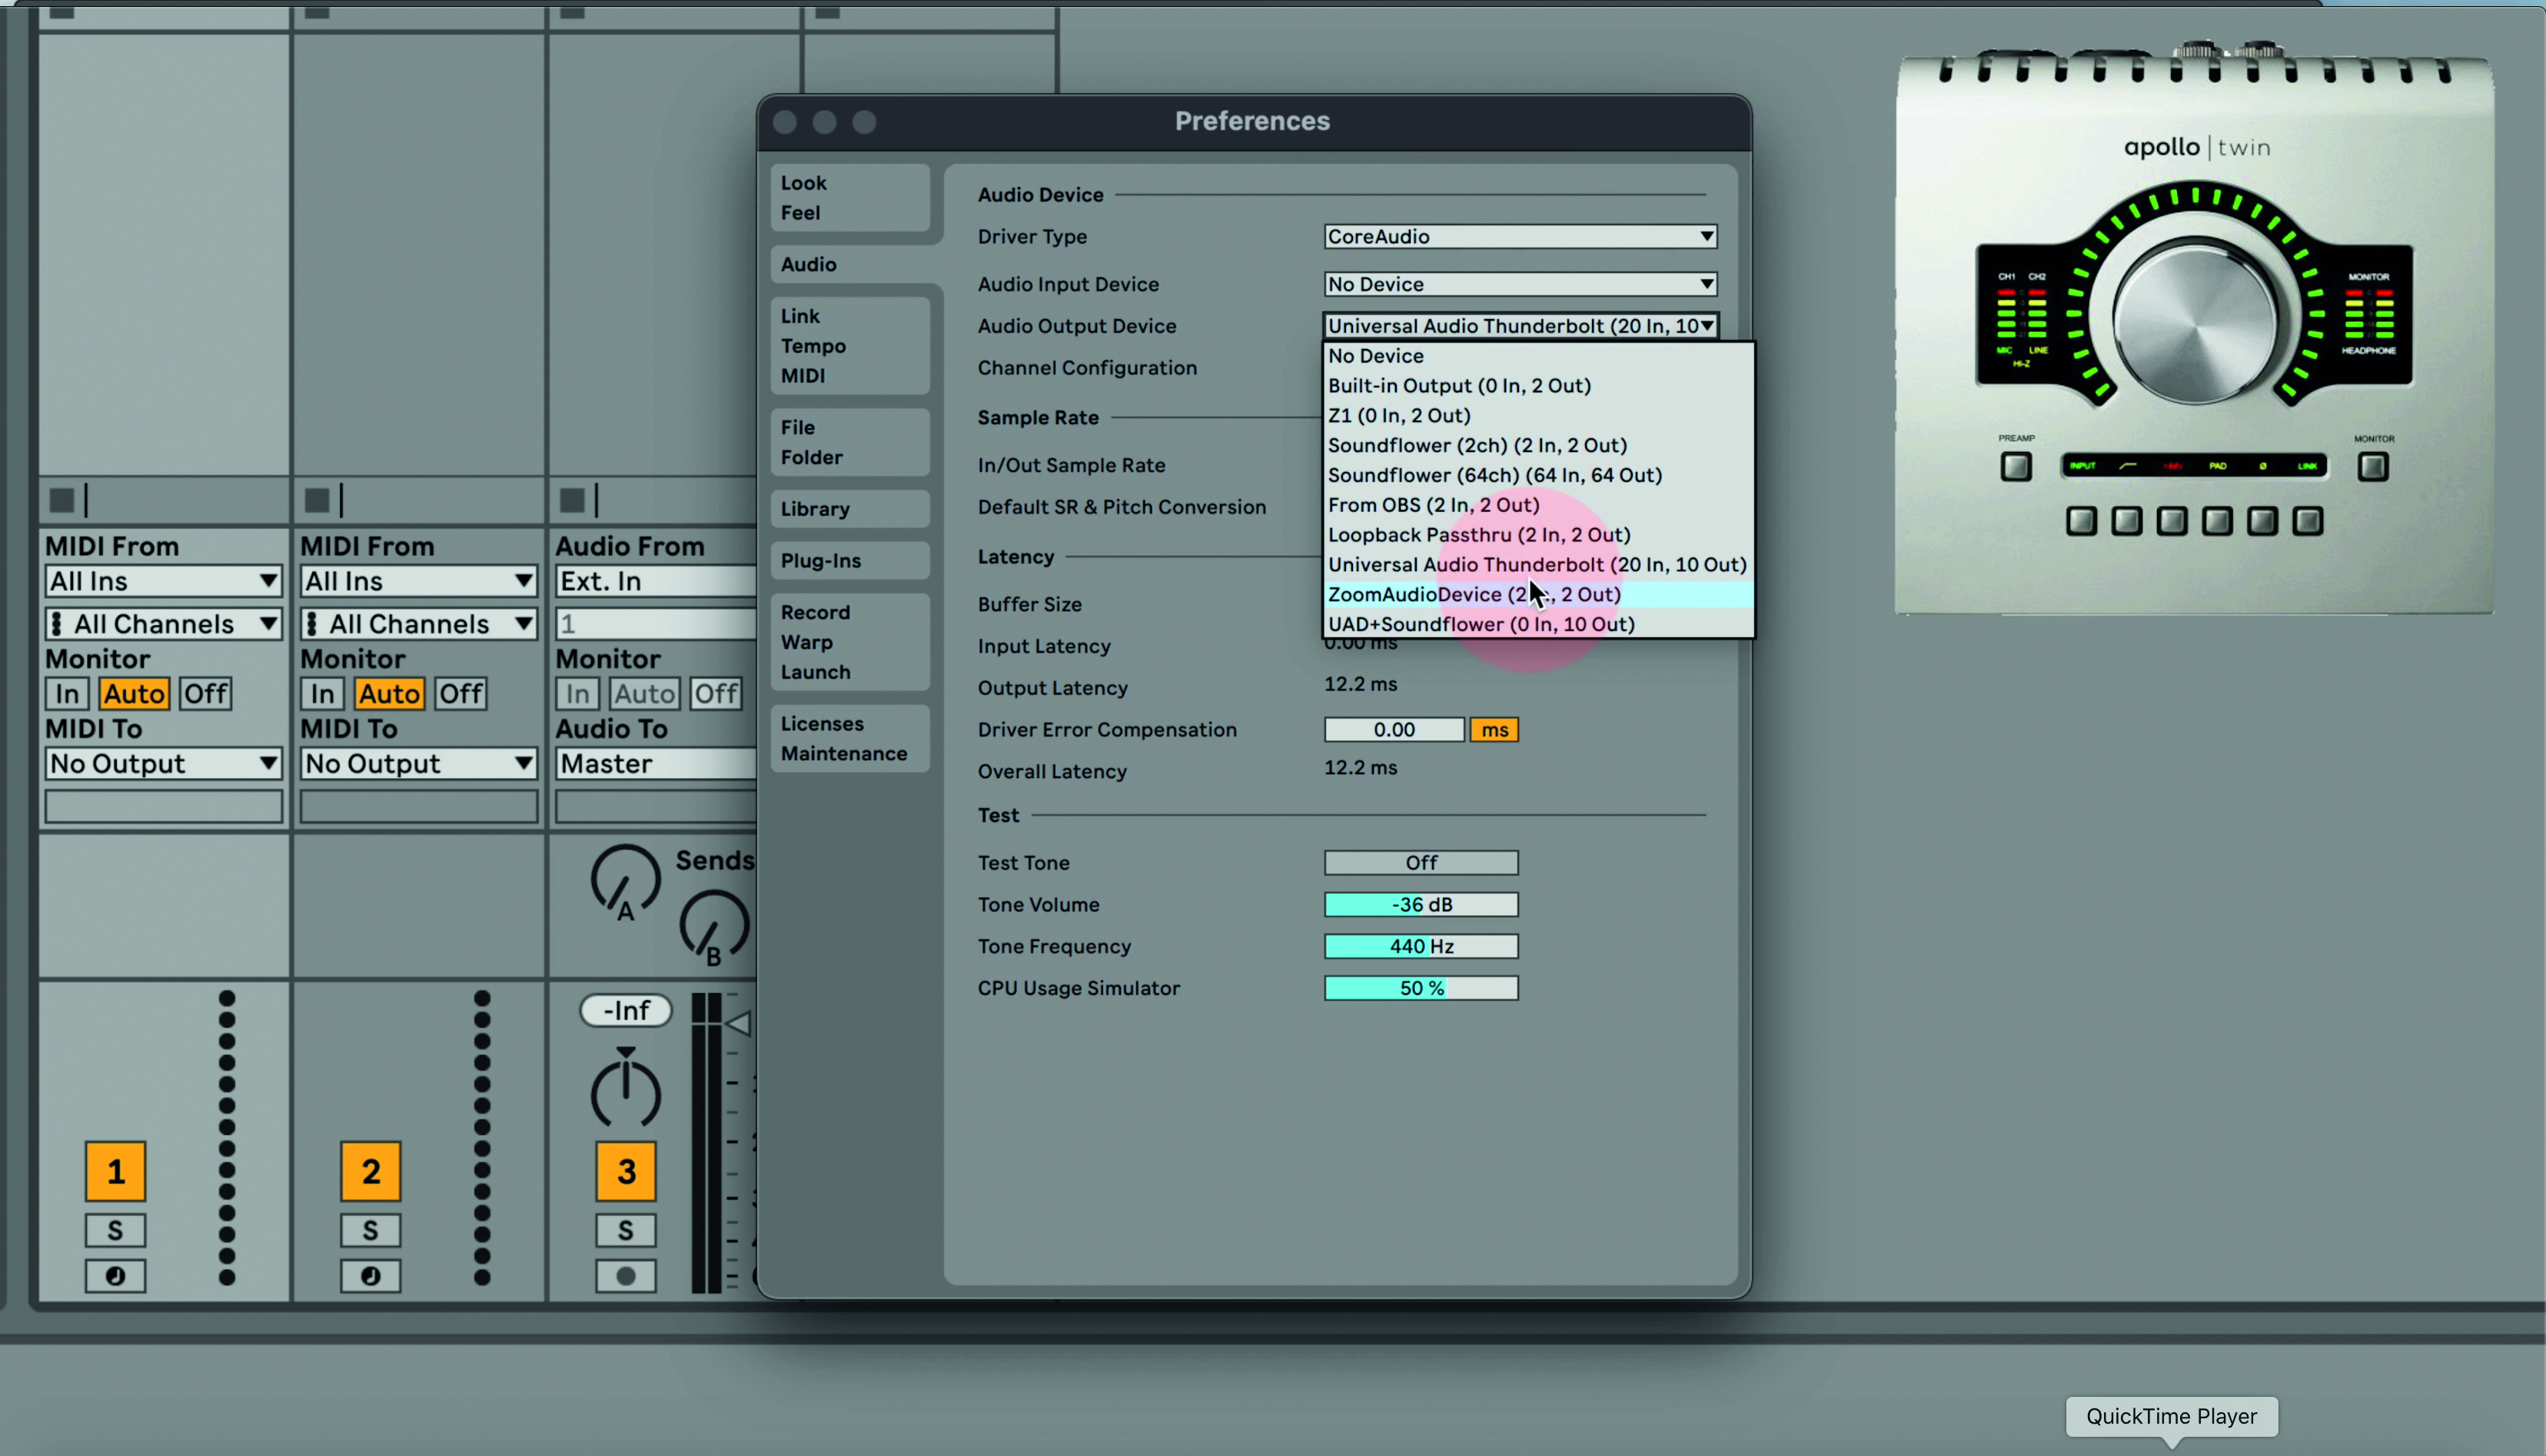Screen dimensions: 2546x1456
Task: Toggle track 1 activator button
Action: click(x=116, y=1172)
